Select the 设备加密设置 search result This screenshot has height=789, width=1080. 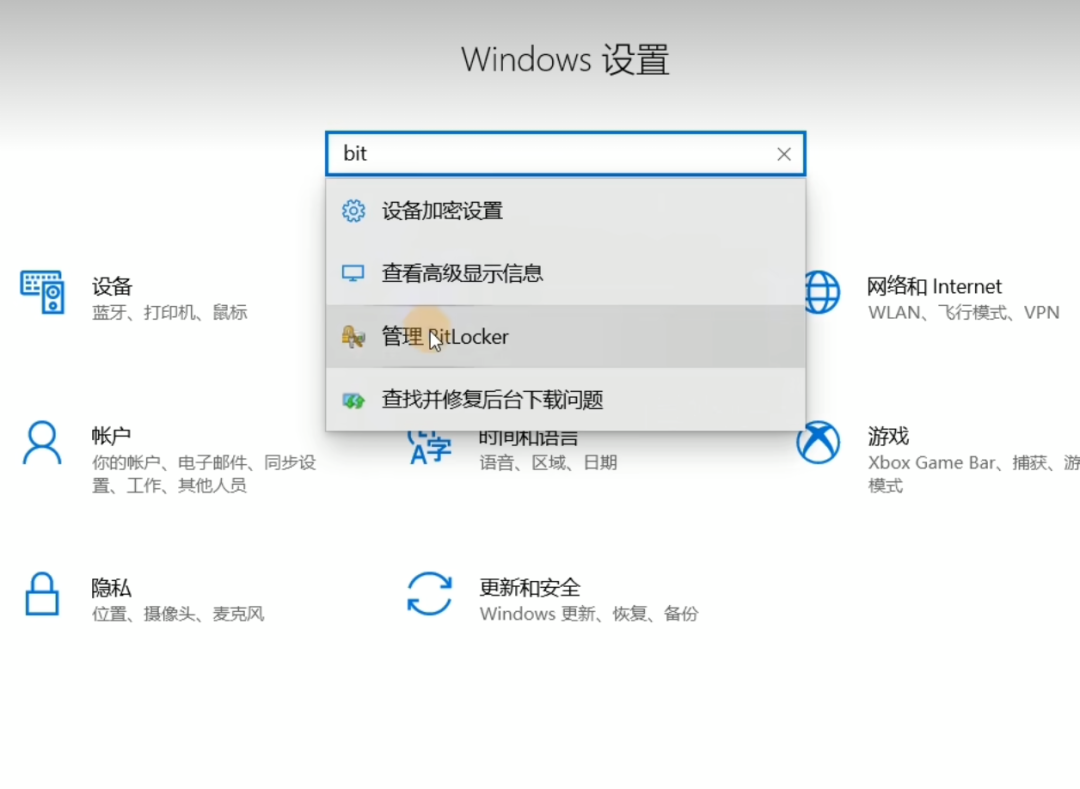point(565,211)
